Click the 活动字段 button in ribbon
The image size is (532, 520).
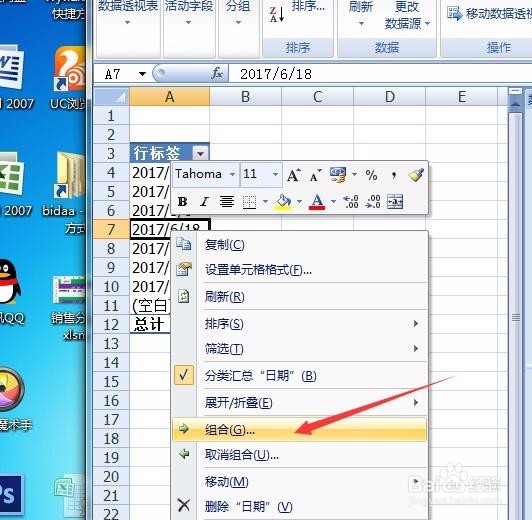coord(189,13)
